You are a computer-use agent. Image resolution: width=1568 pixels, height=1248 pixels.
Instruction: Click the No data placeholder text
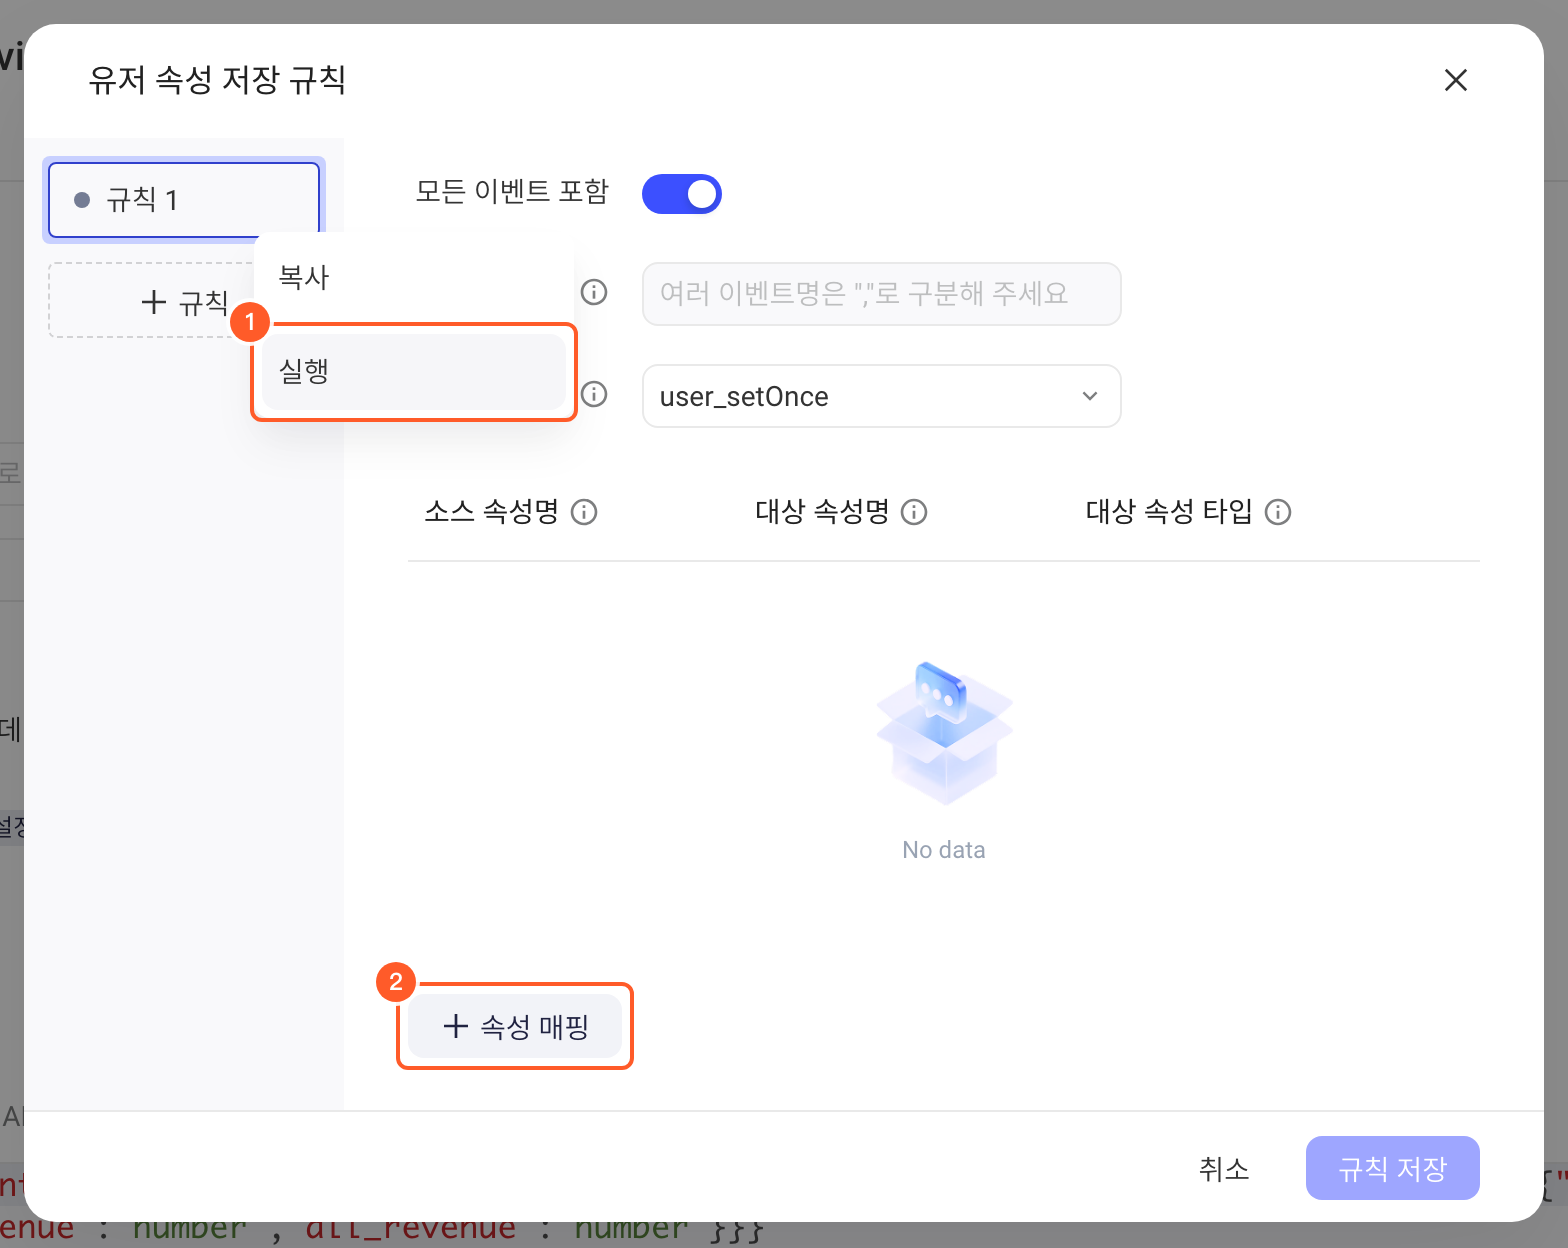pos(943,850)
